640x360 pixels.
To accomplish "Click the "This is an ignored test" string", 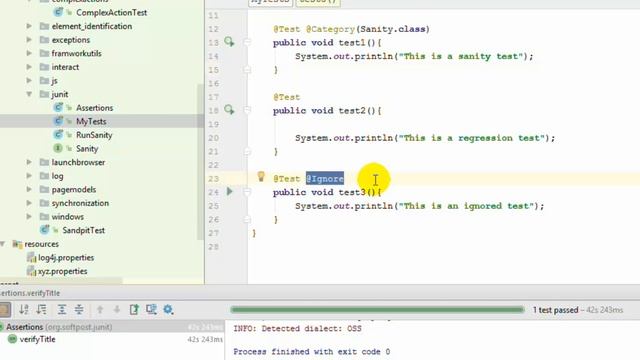I will tap(467, 206).
